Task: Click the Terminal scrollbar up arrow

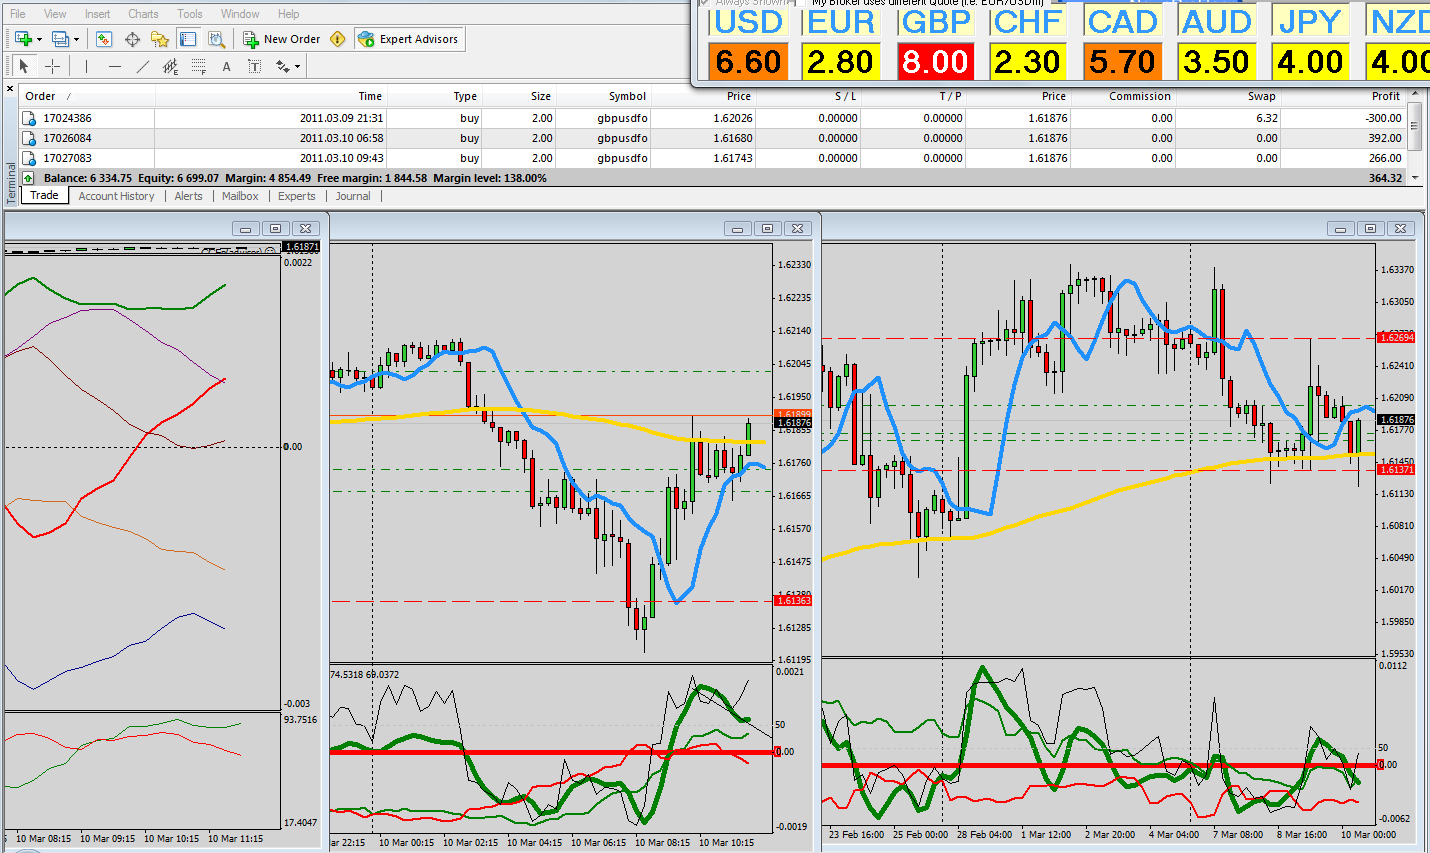Action: point(1415,94)
